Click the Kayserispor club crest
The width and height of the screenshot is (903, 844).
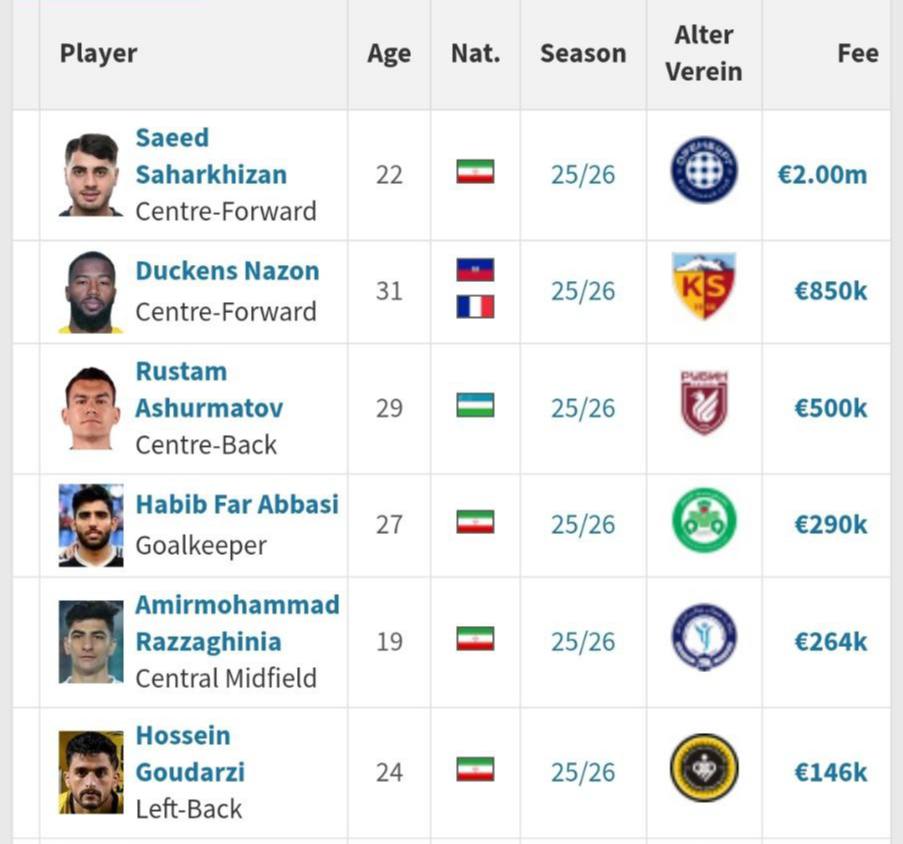click(703, 288)
